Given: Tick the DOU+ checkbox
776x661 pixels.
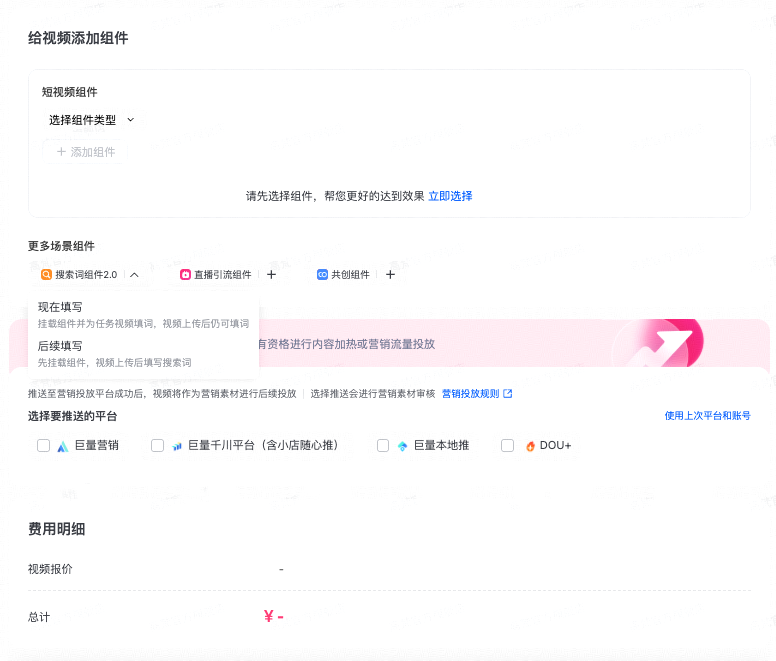Looking at the screenshot, I should pyautogui.click(x=507, y=445).
